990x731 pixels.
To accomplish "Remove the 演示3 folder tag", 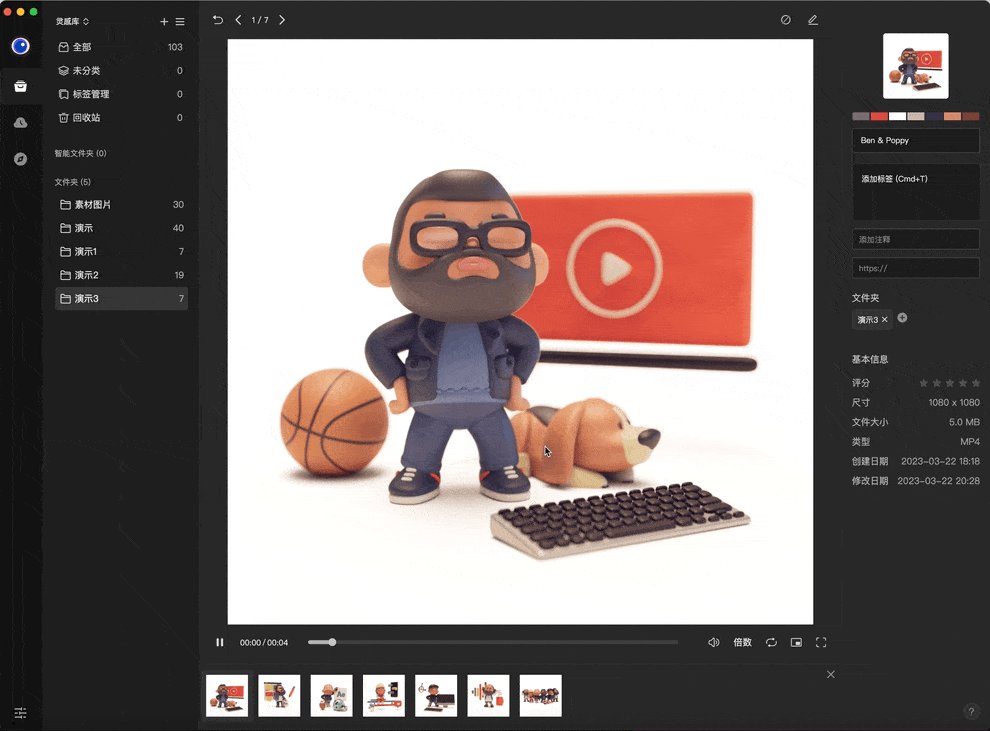I will [885, 319].
